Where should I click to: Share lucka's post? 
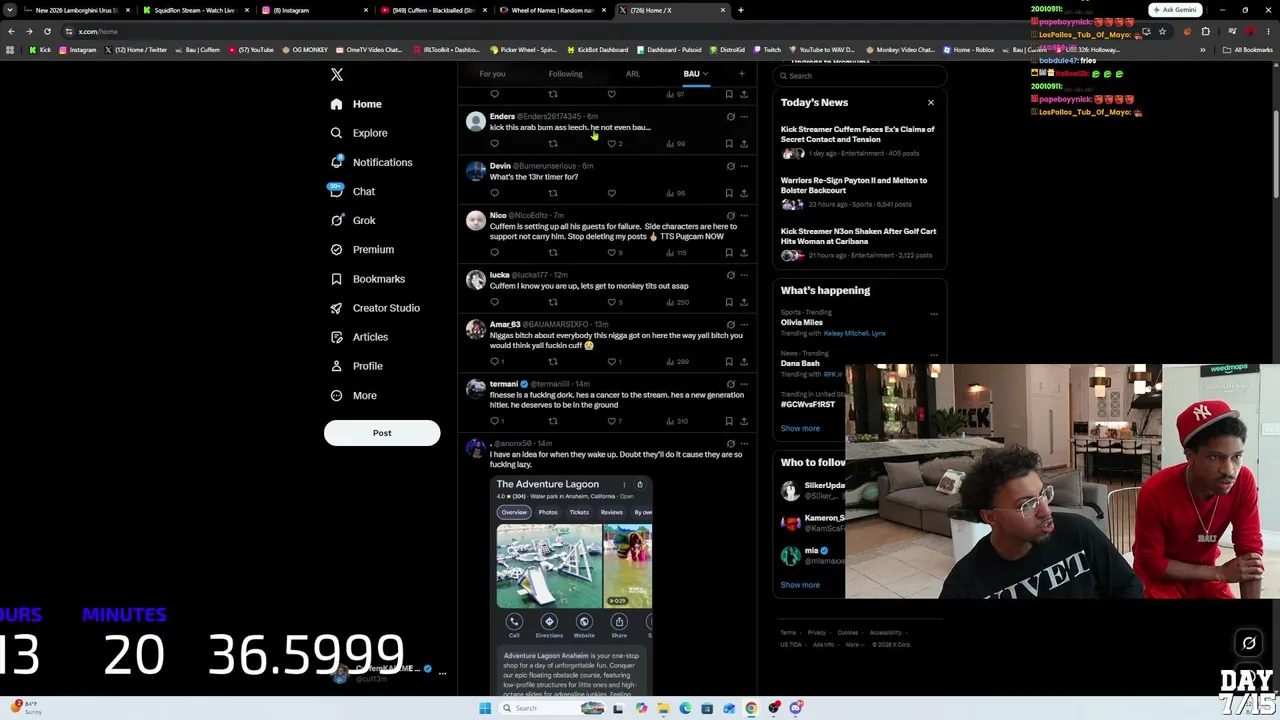744,302
